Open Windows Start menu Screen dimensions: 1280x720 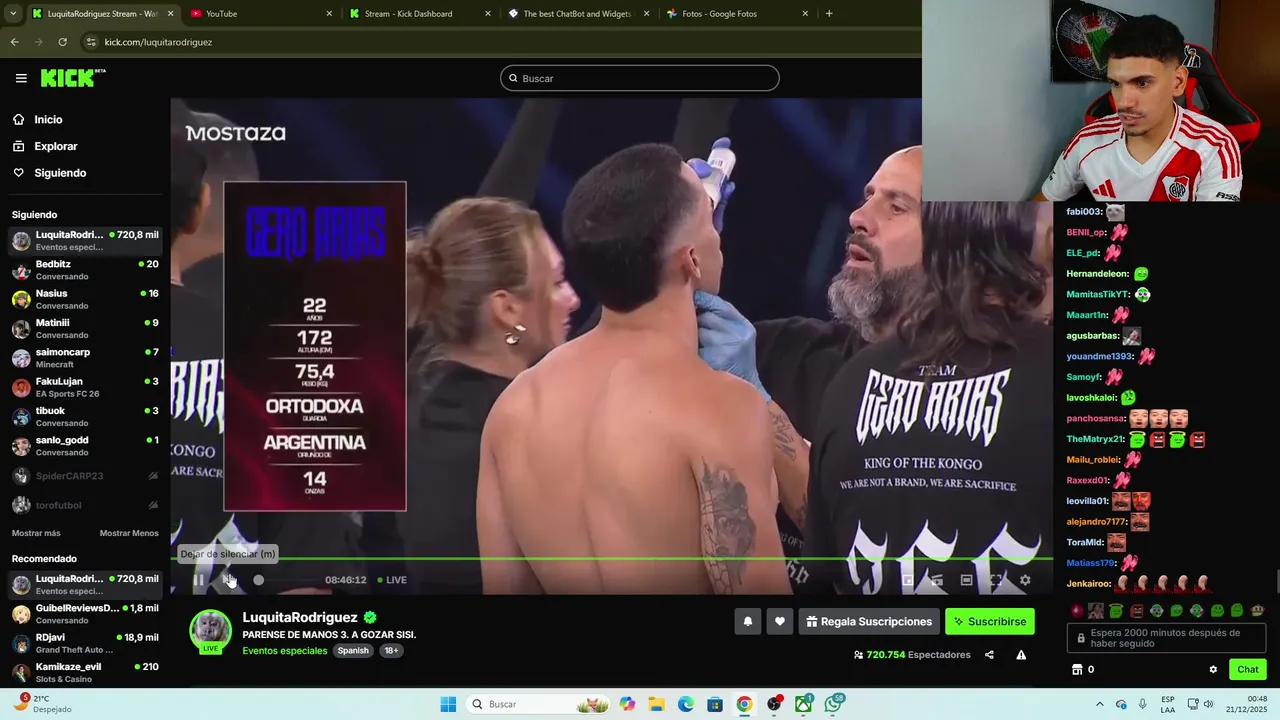448,704
